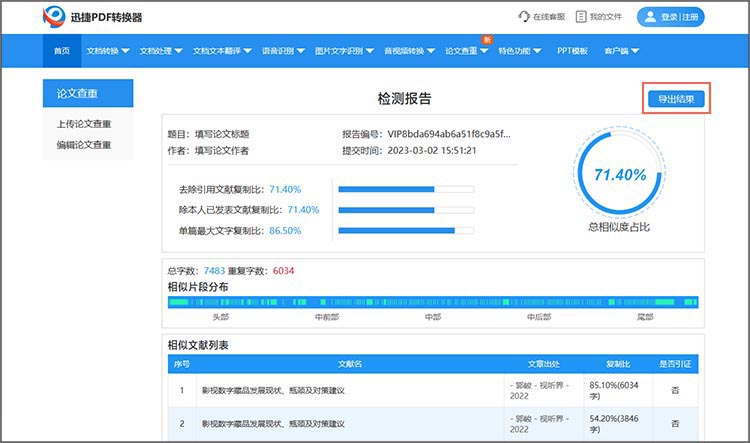Open the 首页 tab
The width and height of the screenshot is (750, 443).
pos(62,51)
